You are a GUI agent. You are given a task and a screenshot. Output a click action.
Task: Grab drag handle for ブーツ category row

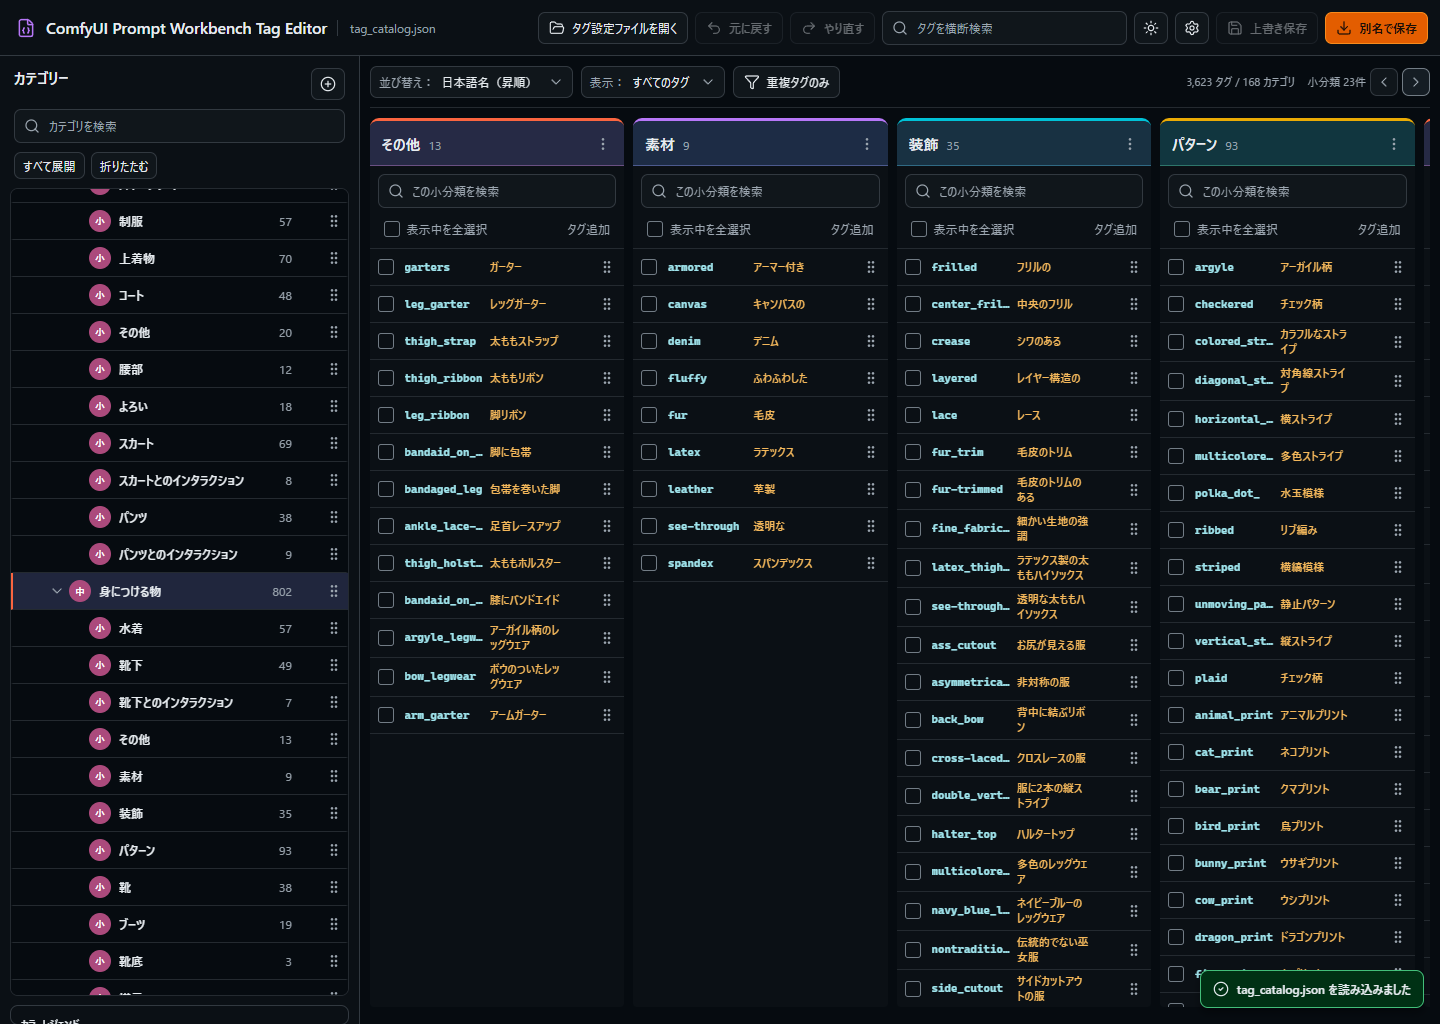click(334, 924)
